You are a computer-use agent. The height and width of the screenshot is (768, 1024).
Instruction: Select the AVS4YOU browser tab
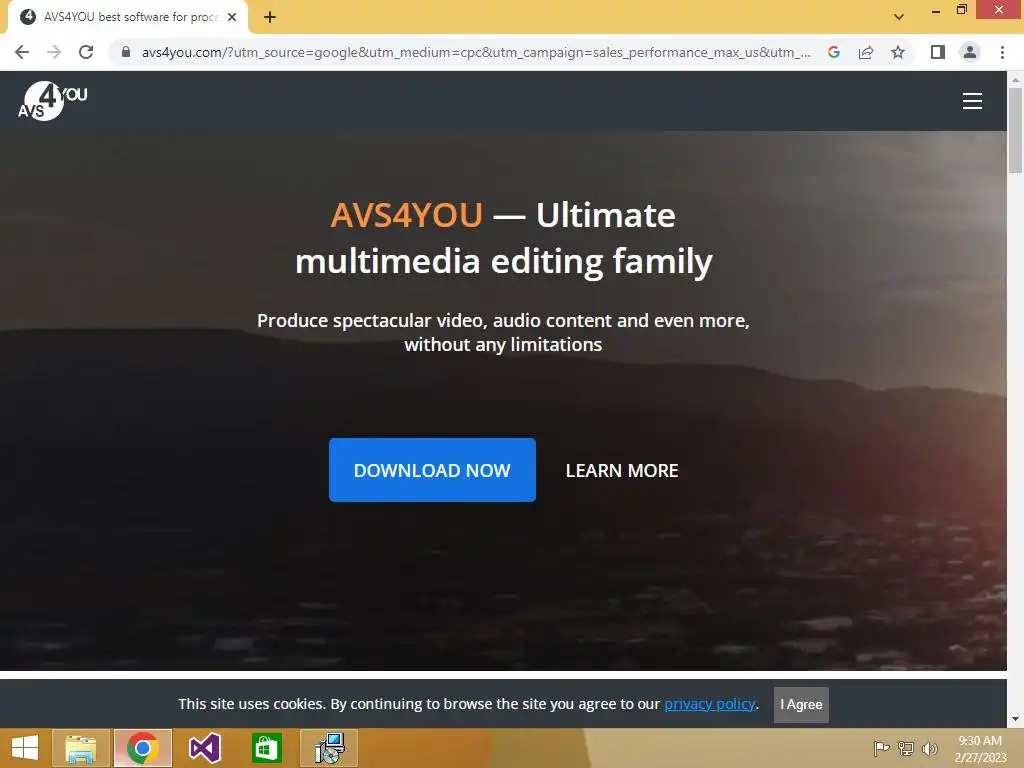coord(128,17)
